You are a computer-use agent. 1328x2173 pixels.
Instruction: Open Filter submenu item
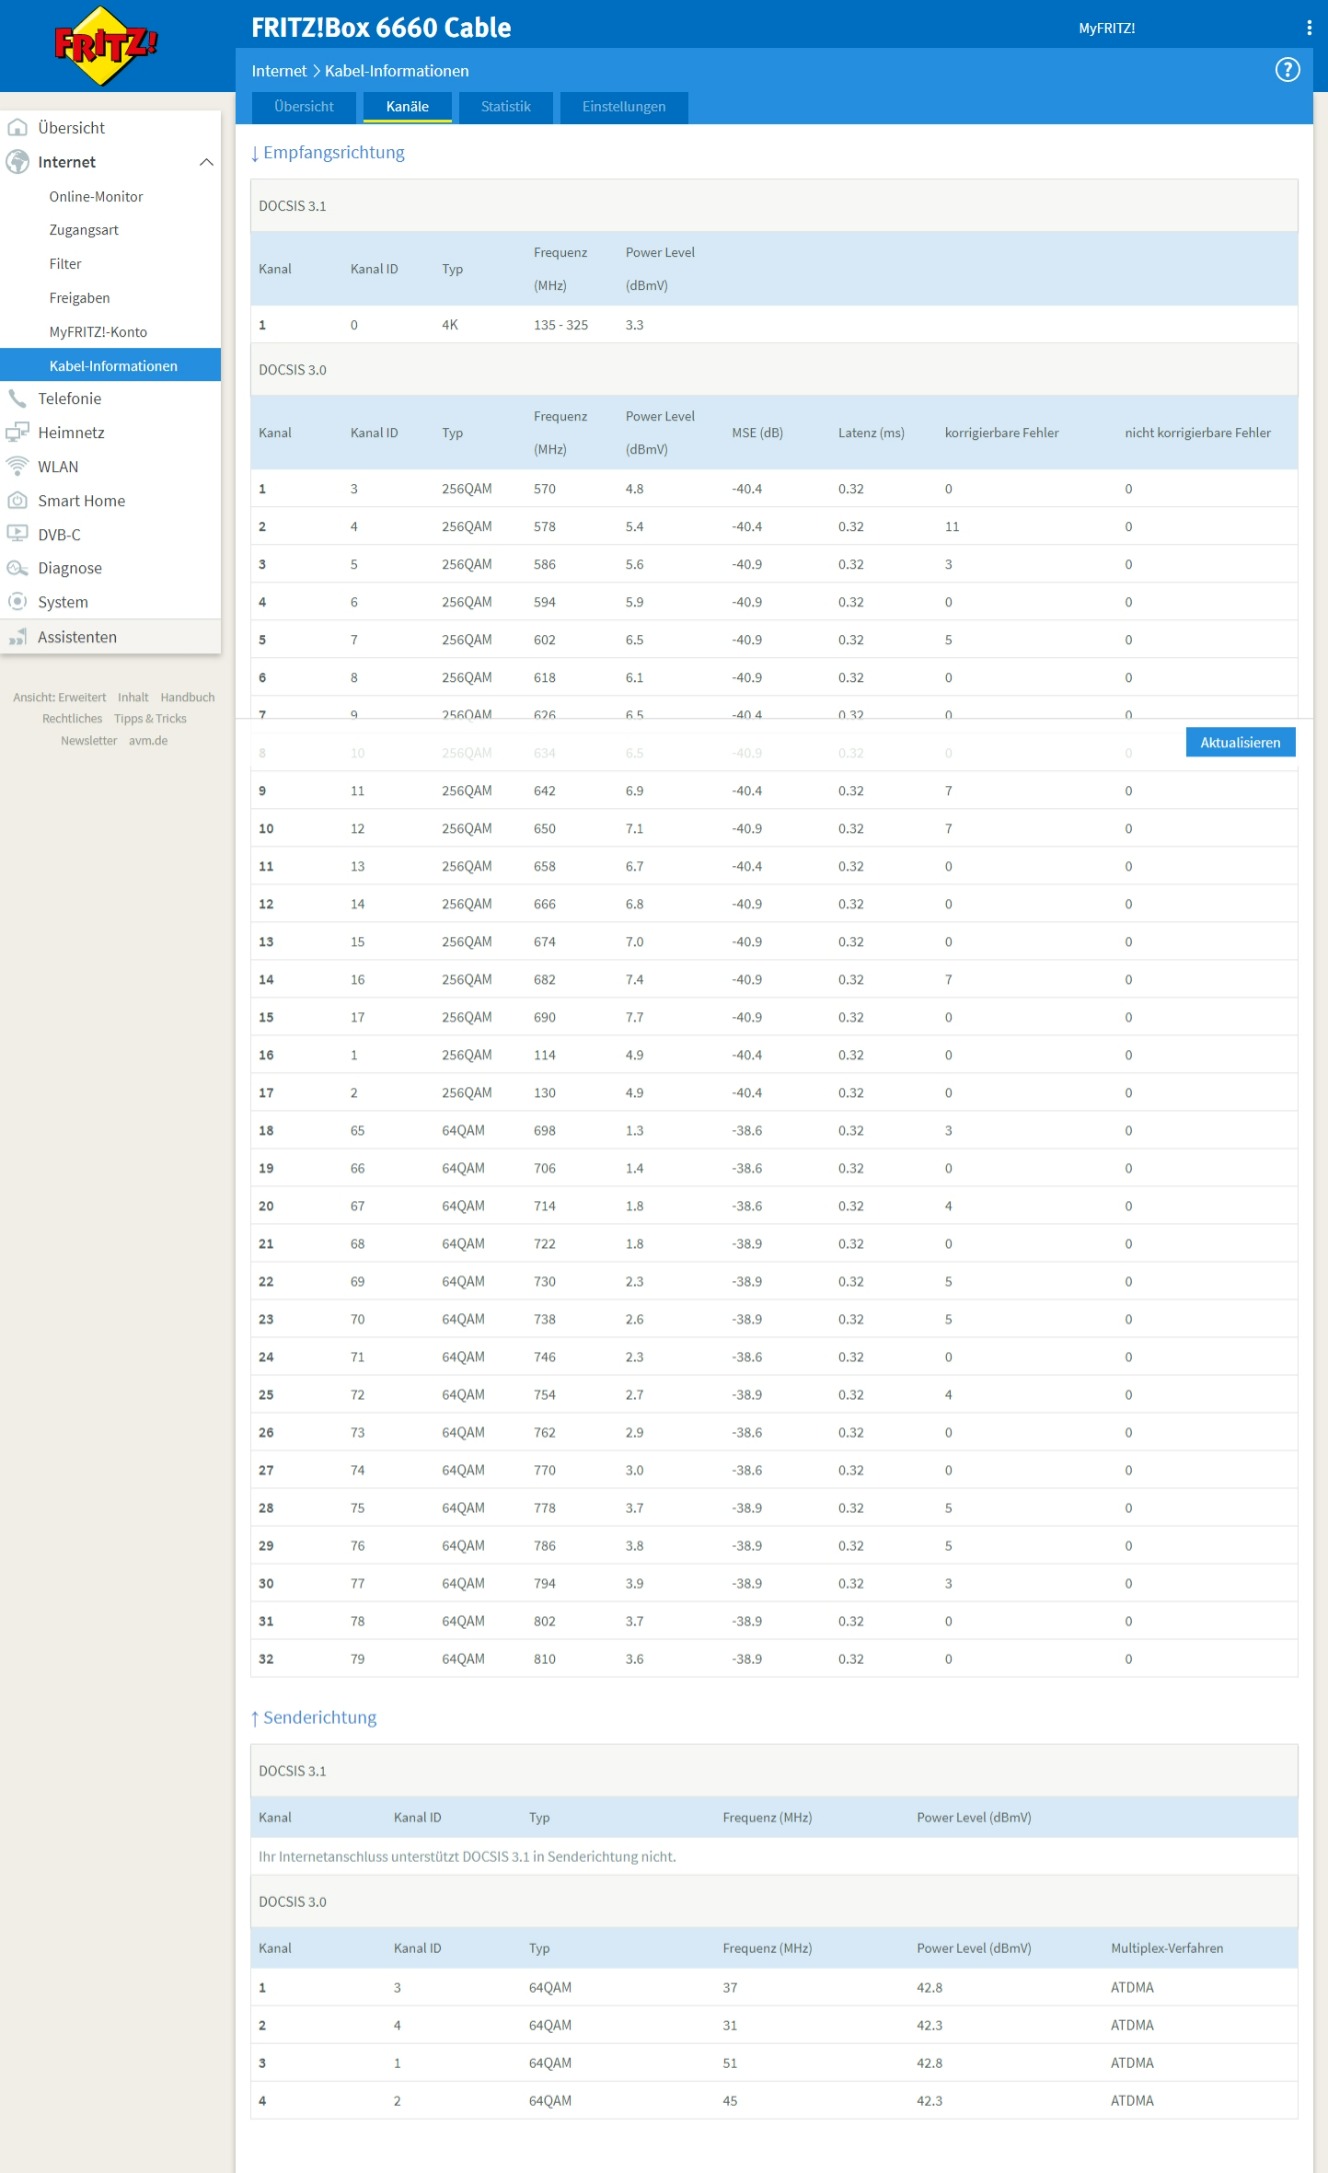[65, 264]
